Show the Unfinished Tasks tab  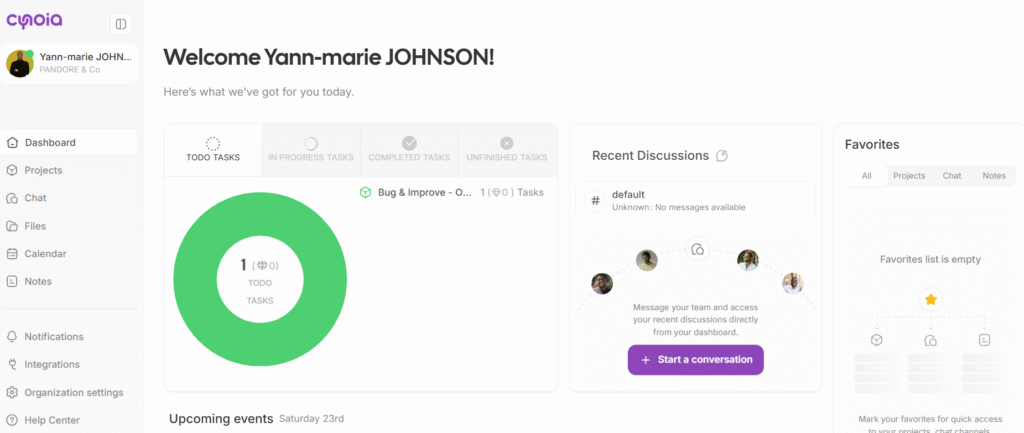point(506,150)
